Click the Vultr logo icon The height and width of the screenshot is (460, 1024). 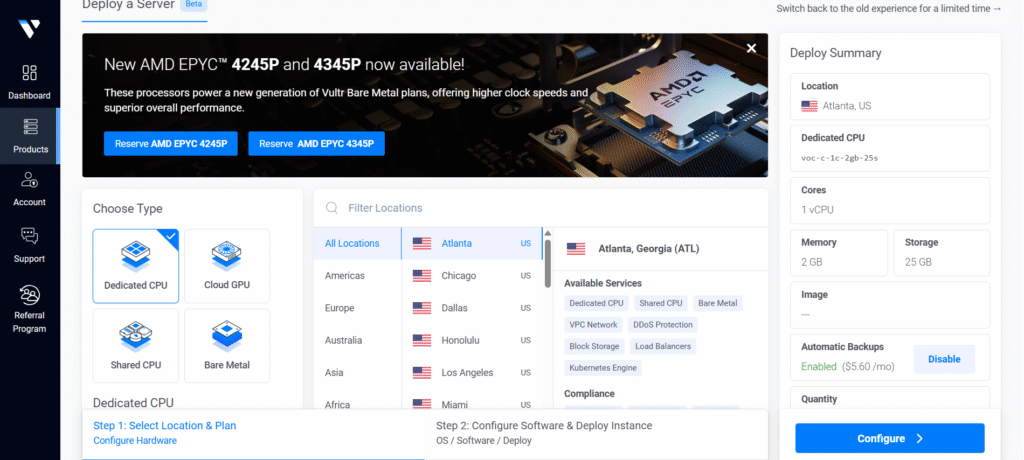tap(29, 28)
